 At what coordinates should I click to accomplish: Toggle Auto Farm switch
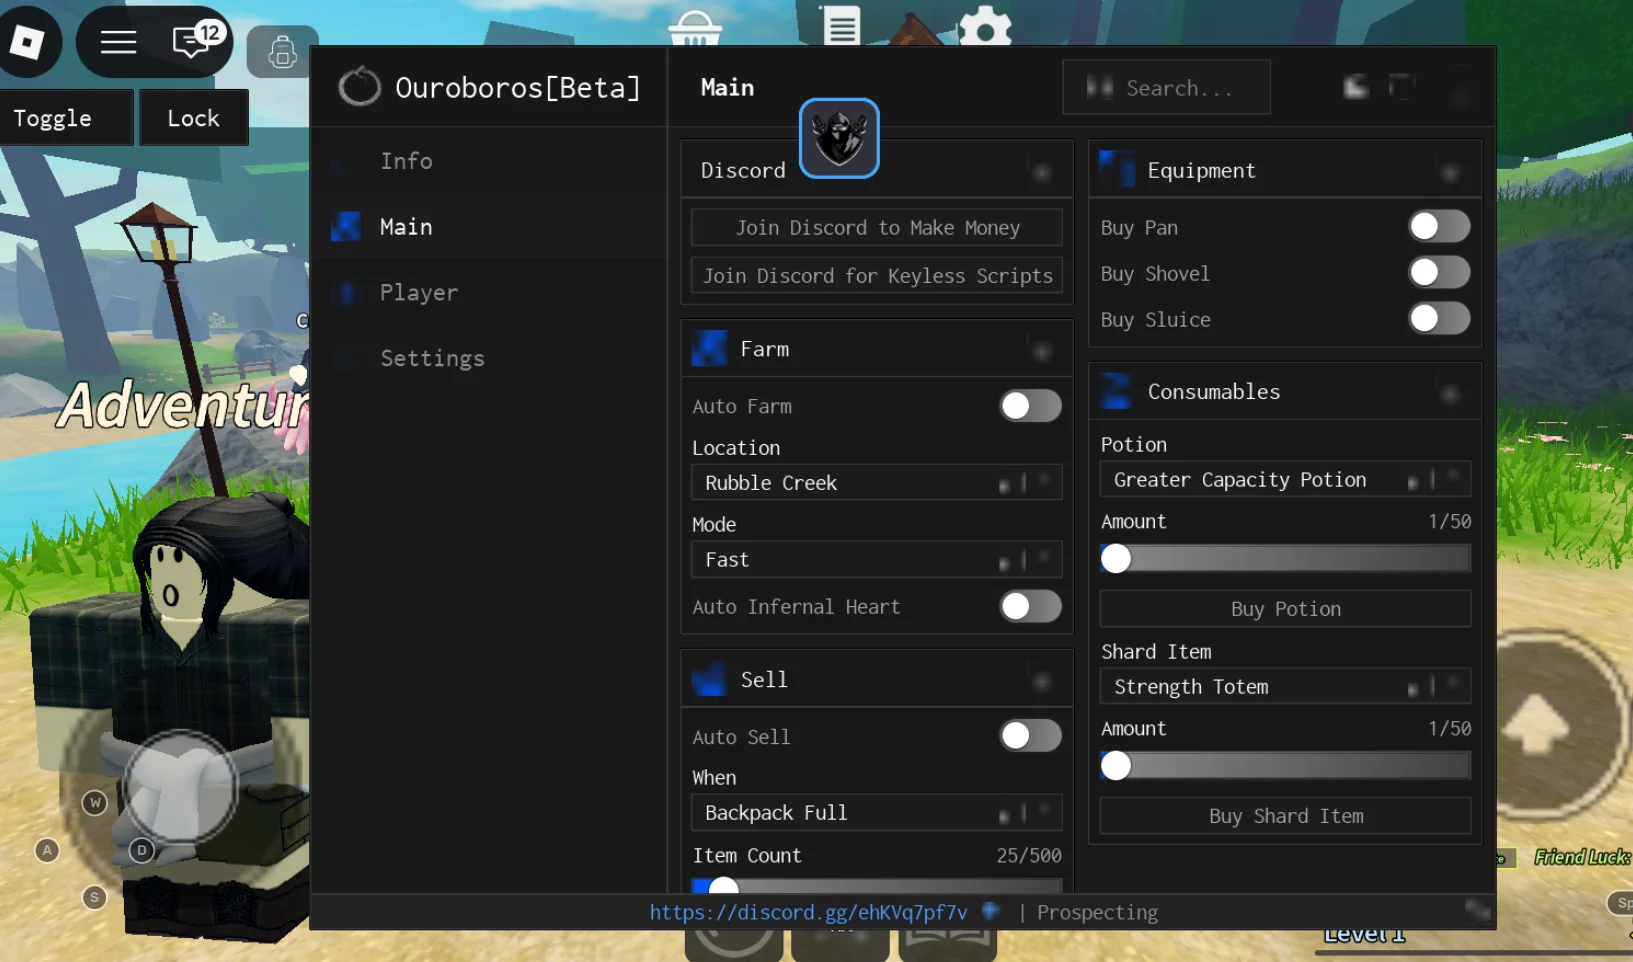[x=1031, y=406]
